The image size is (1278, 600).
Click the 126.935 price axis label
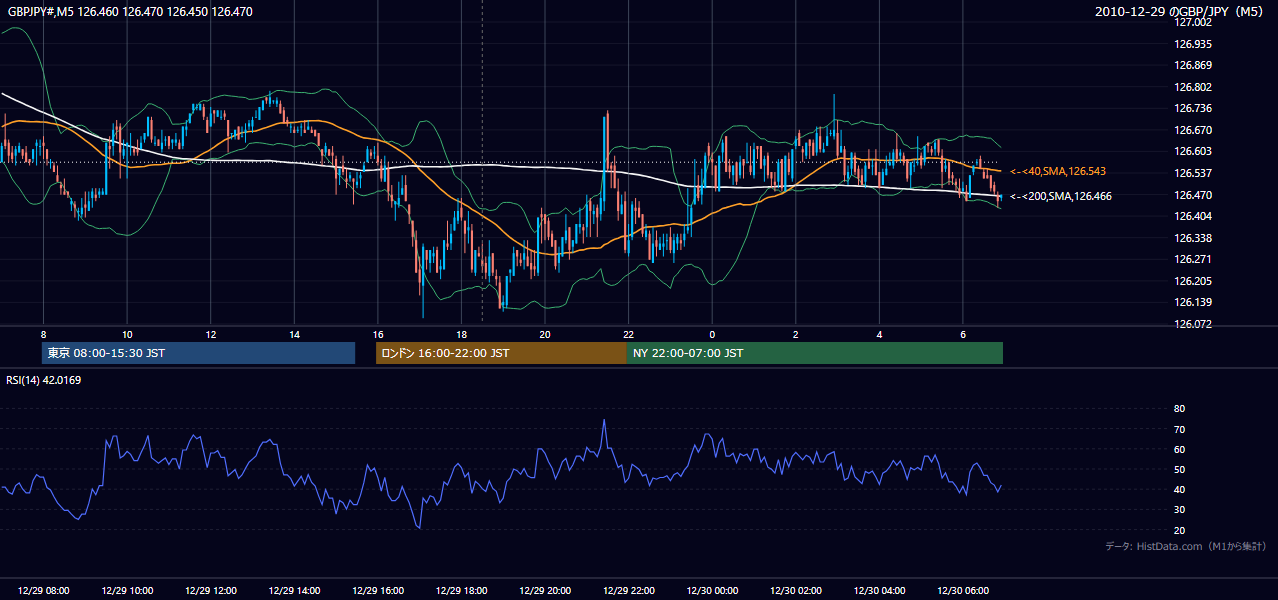pyautogui.click(x=1192, y=44)
